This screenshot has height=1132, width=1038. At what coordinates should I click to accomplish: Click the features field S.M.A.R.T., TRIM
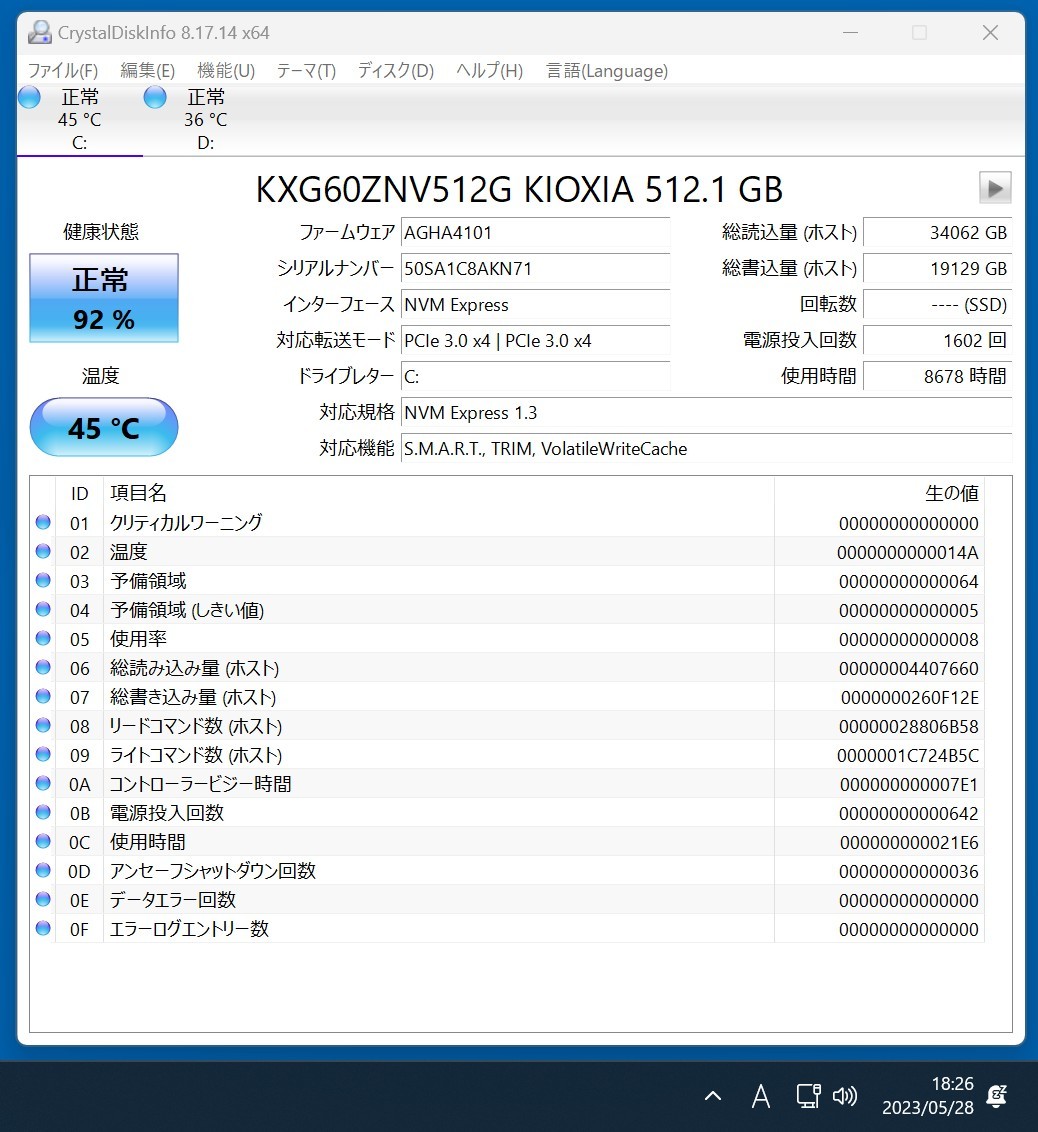click(x=706, y=449)
